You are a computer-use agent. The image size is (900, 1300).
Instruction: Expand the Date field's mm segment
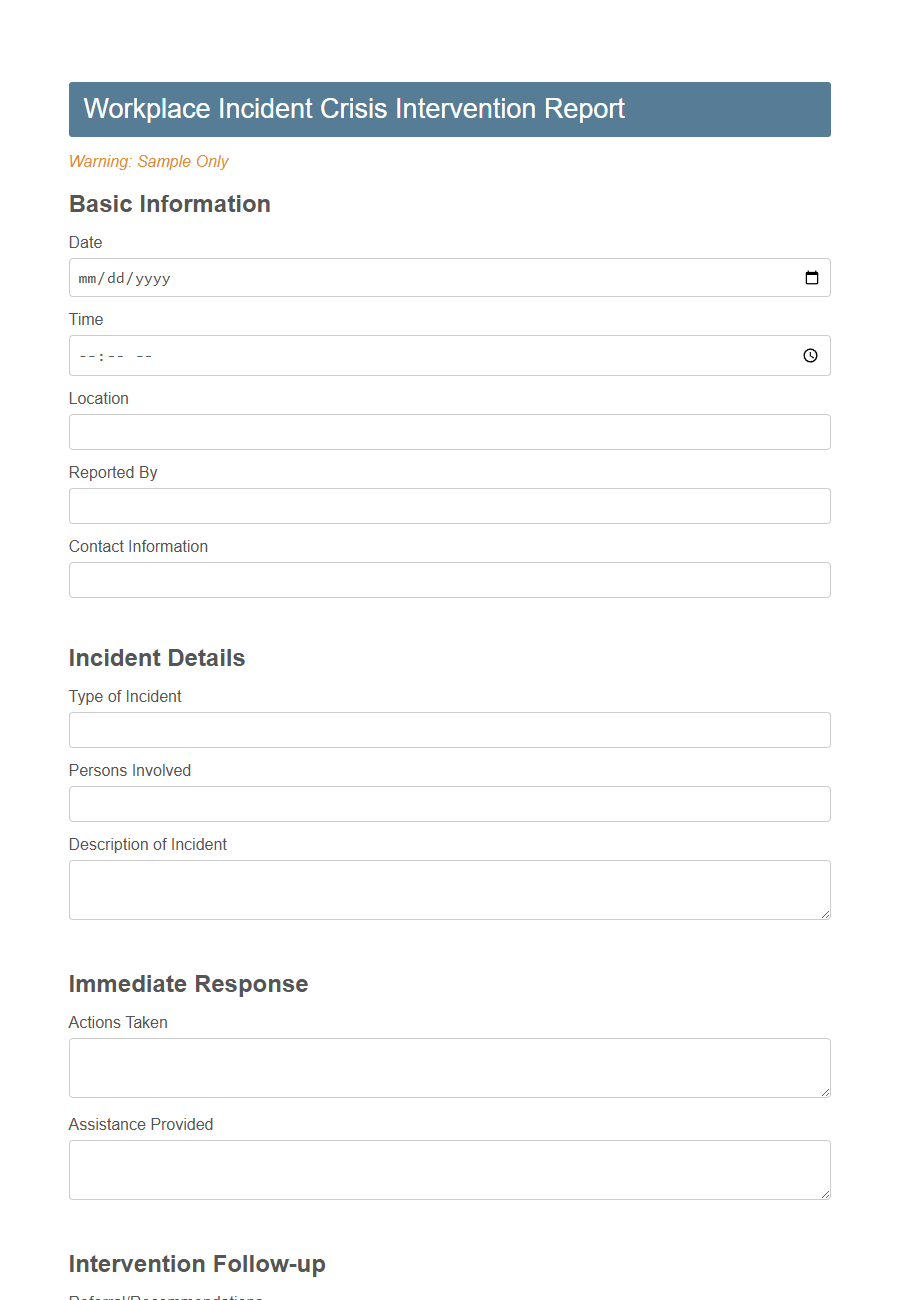[88, 278]
